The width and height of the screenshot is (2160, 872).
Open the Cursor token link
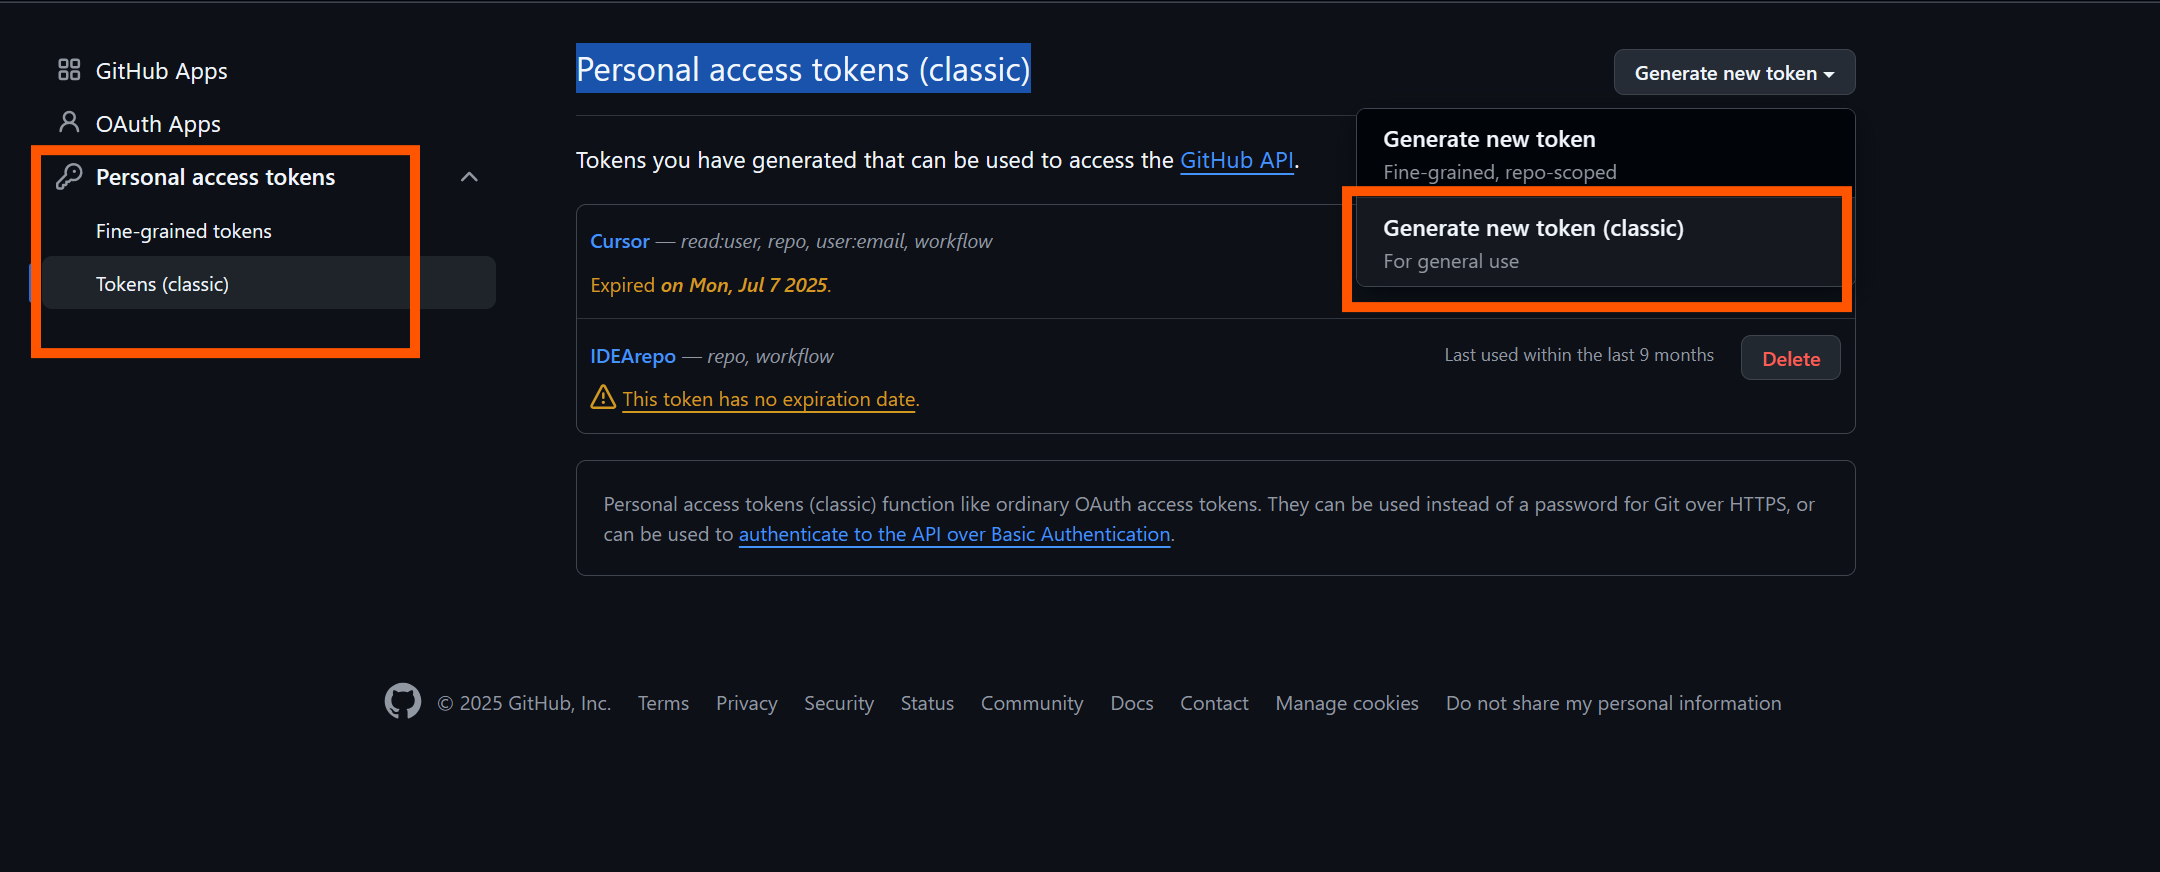[620, 241]
